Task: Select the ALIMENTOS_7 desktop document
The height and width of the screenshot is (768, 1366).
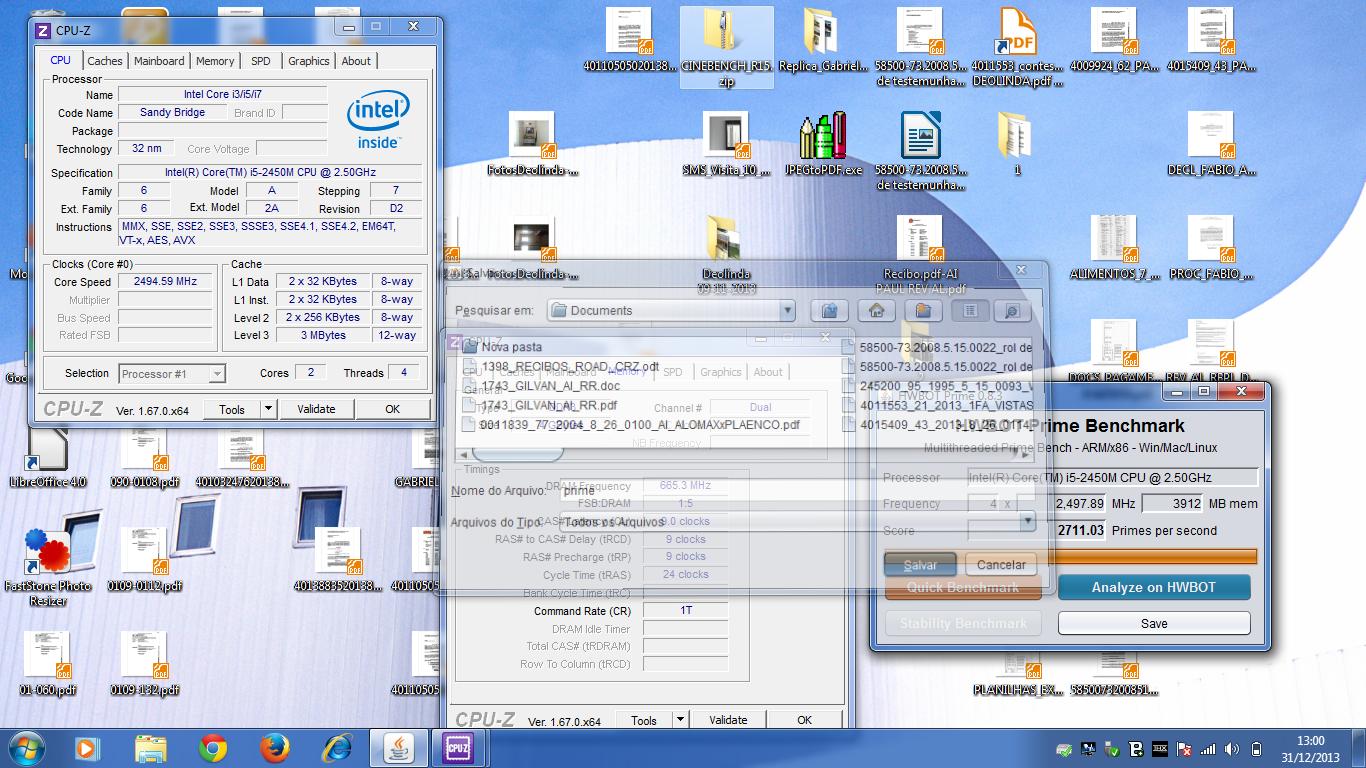Action: coord(1113,247)
